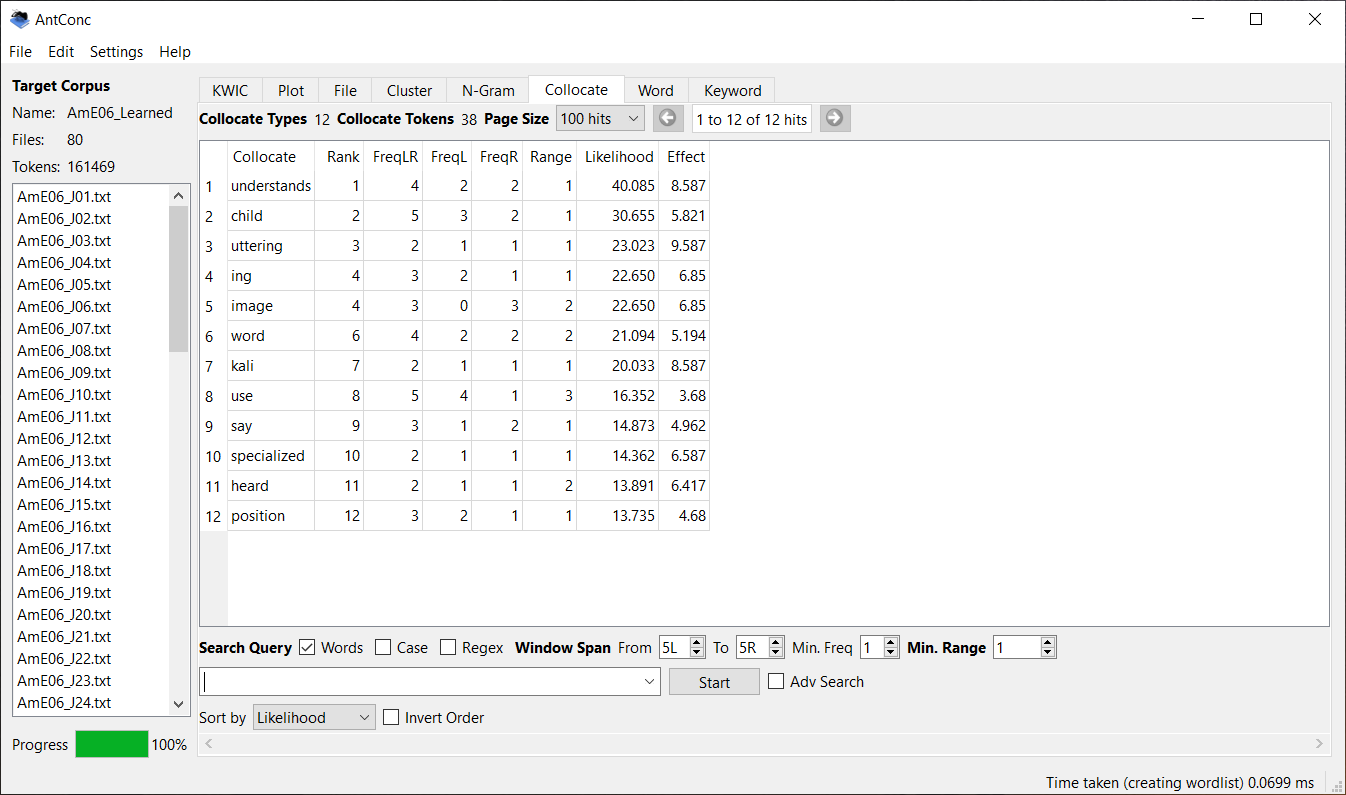Click the collocate 'understands' cell
This screenshot has width=1346, height=795.
[x=271, y=186]
